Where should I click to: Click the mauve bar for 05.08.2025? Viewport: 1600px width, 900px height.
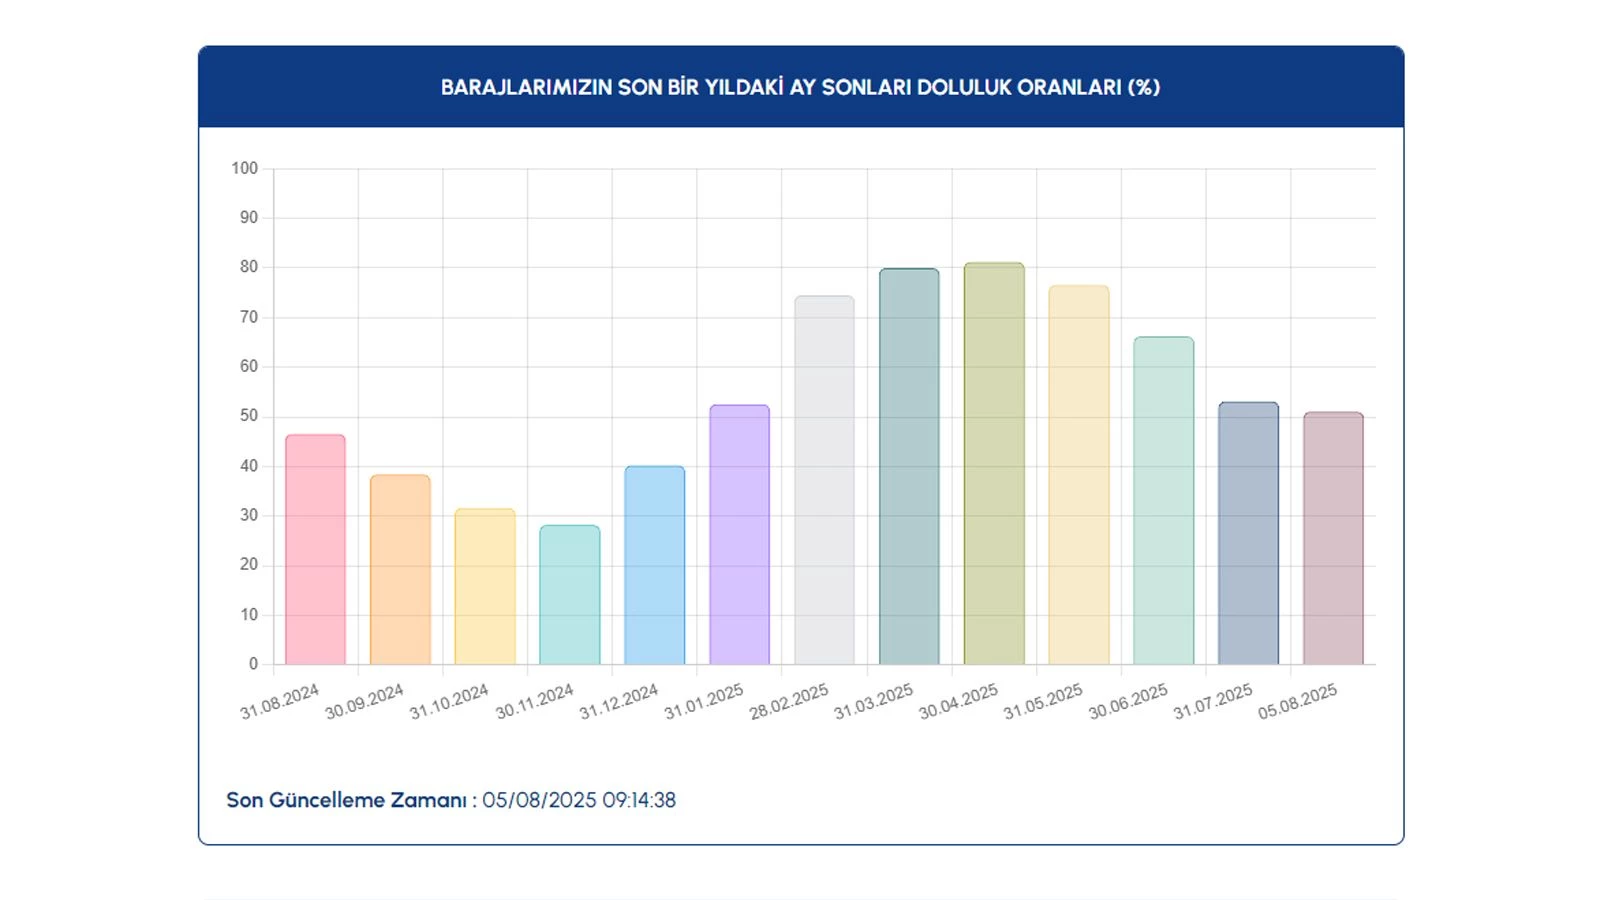click(1333, 538)
